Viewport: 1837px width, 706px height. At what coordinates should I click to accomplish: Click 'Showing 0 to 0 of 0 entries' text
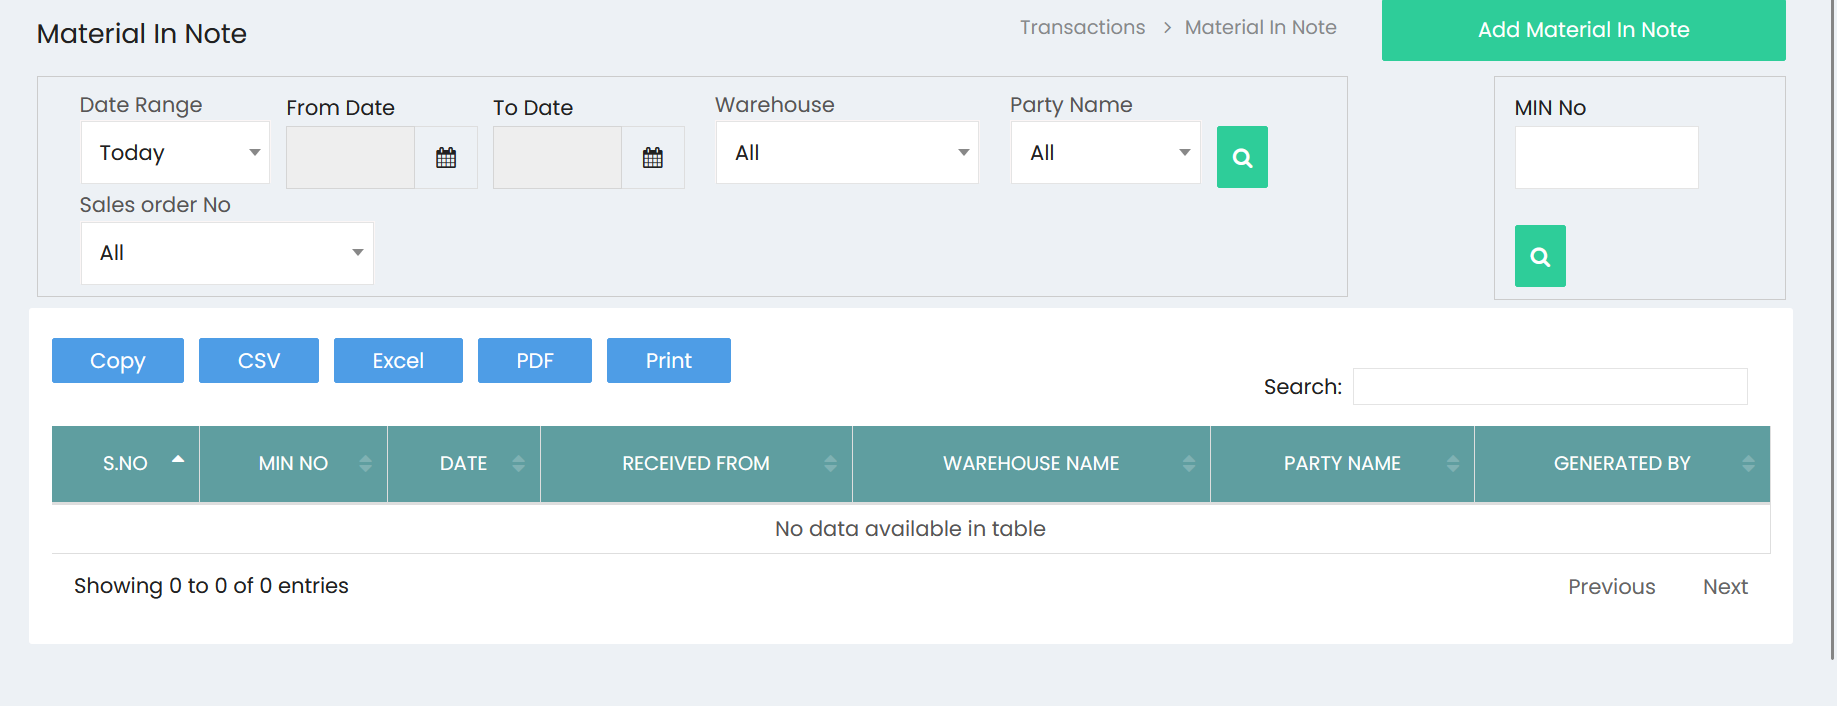[211, 586]
